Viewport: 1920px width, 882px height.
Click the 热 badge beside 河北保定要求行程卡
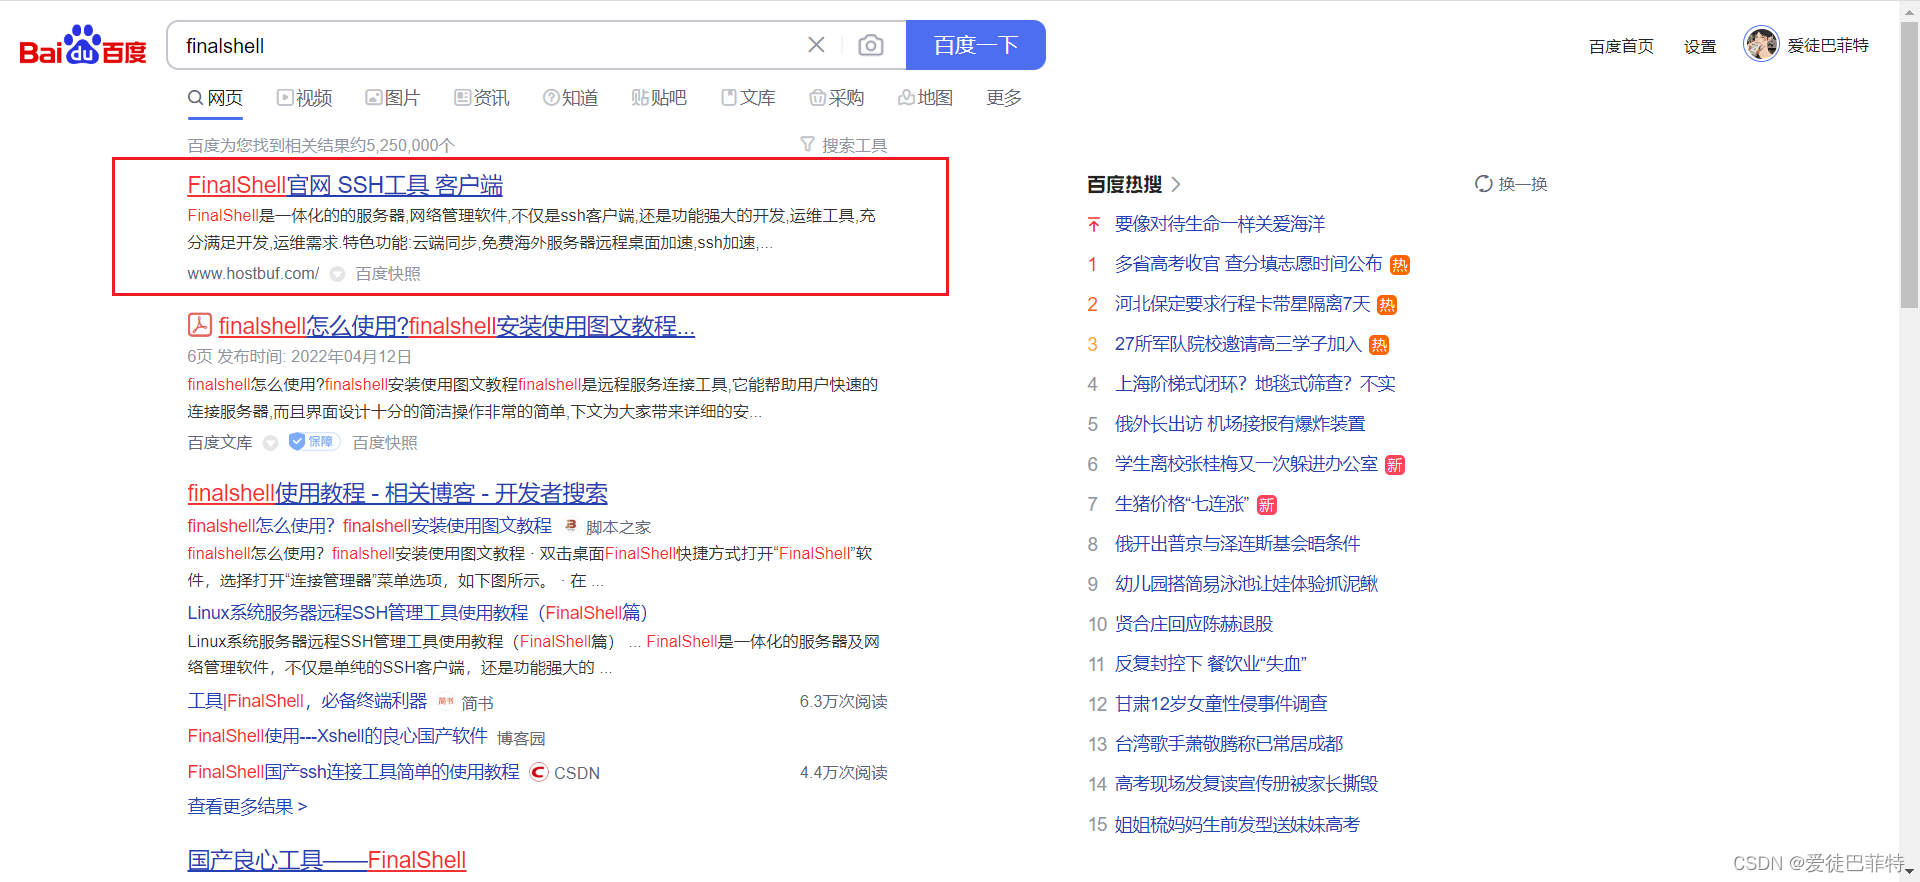pyautogui.click(x=1387, y=305)
